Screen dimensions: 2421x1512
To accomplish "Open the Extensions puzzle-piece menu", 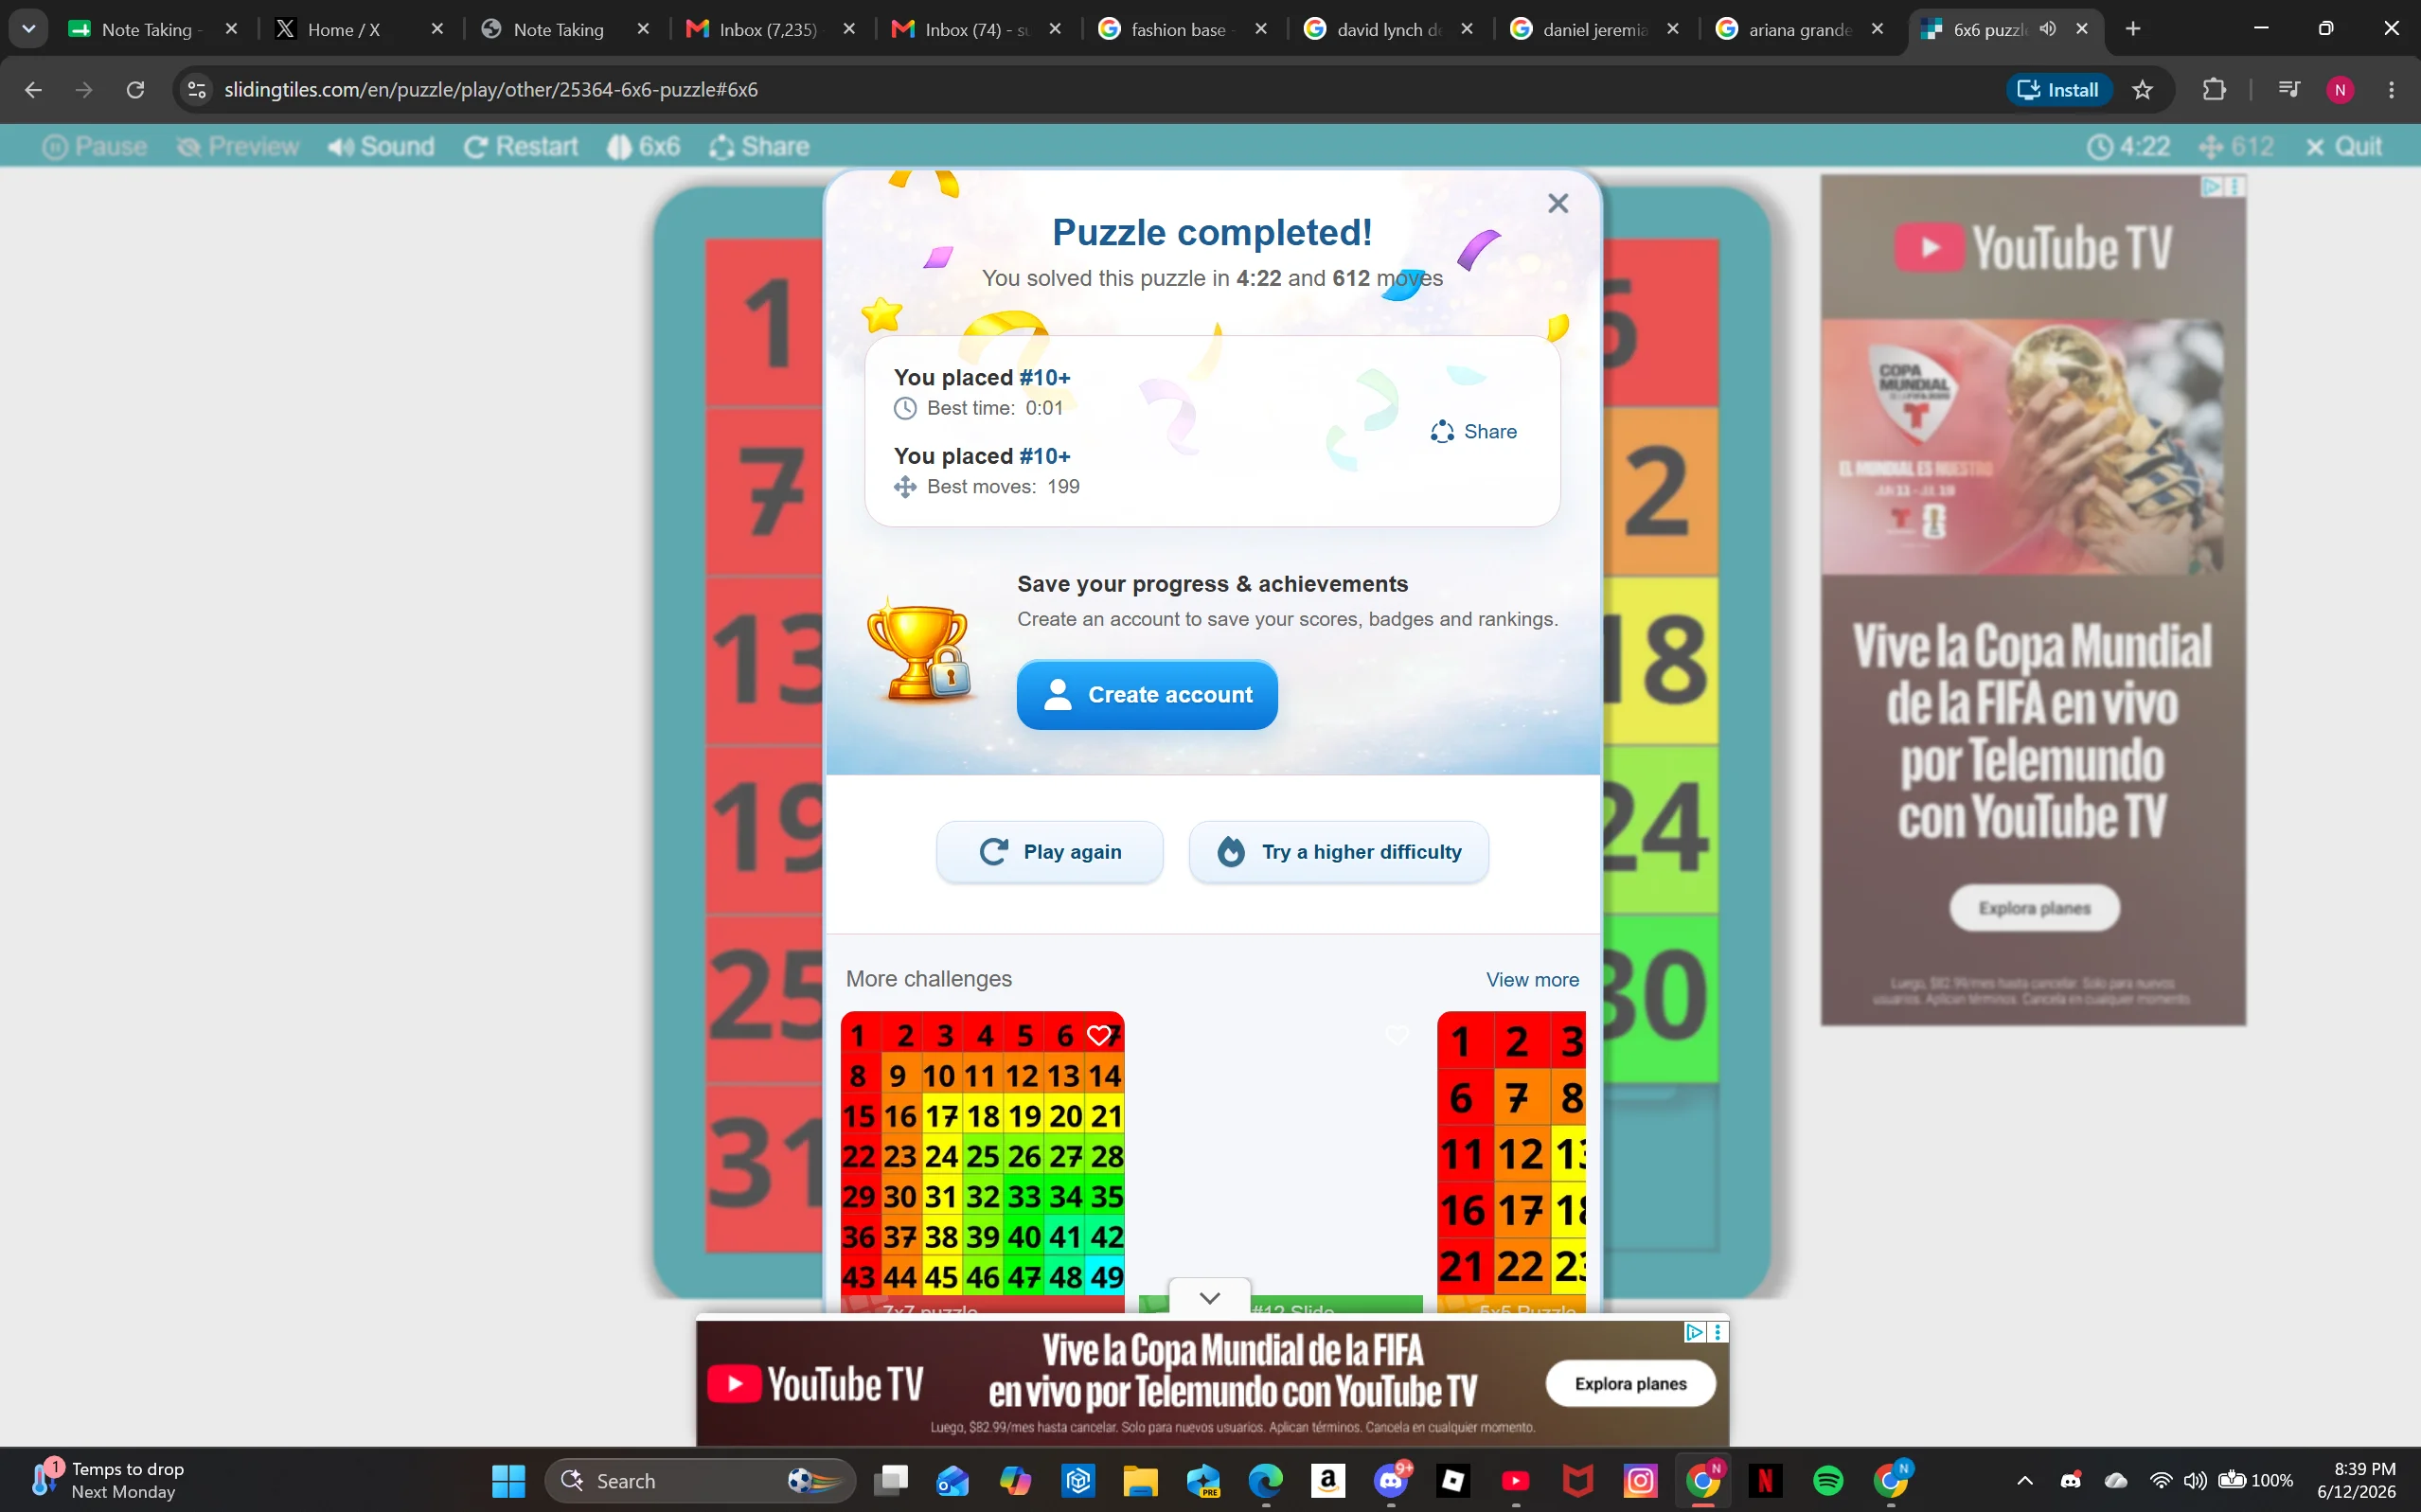I will [2214, 90].
